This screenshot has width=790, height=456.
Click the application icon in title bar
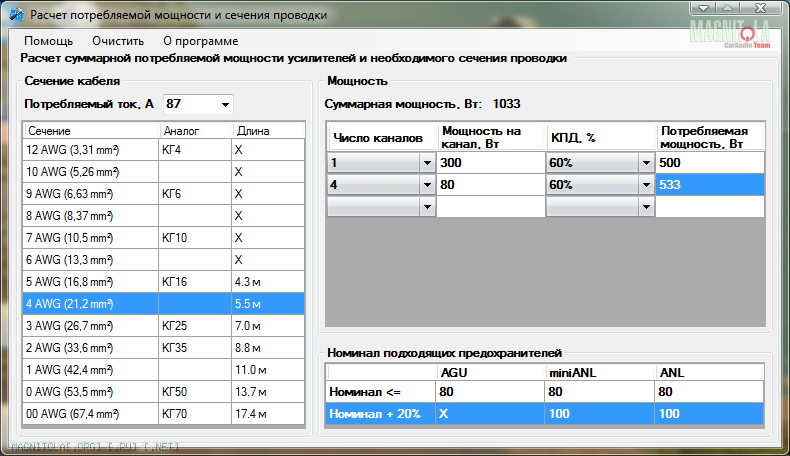pyautogui.click(x=15, y=14)
